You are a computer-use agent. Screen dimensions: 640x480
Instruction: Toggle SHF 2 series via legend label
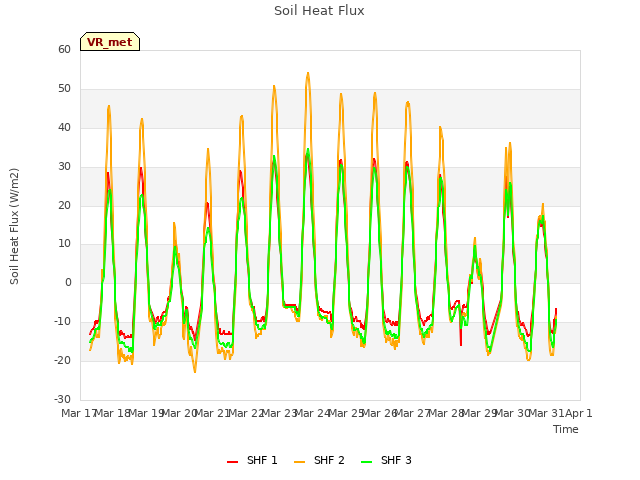(x=329, y=460)
